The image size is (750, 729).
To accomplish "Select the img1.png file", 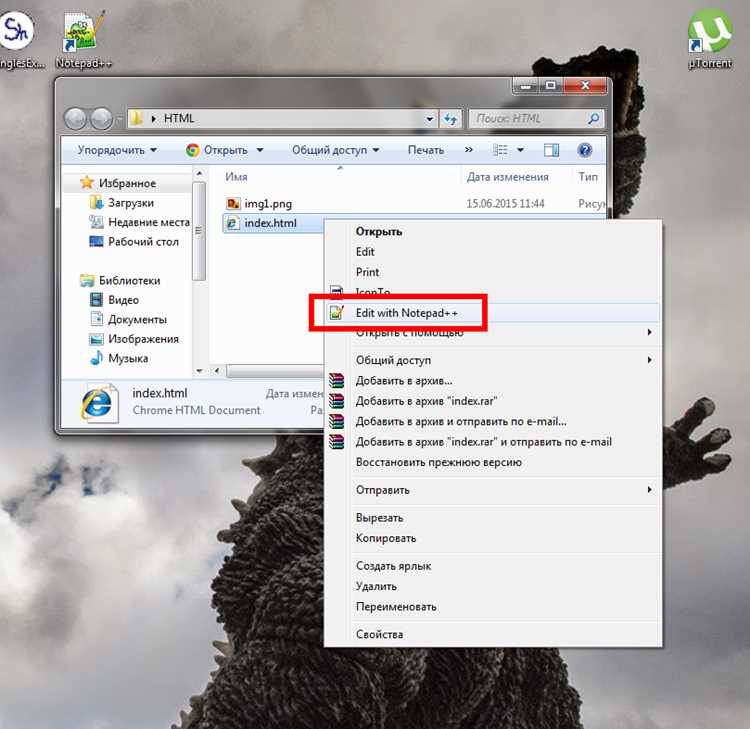I will coord(268,204).
